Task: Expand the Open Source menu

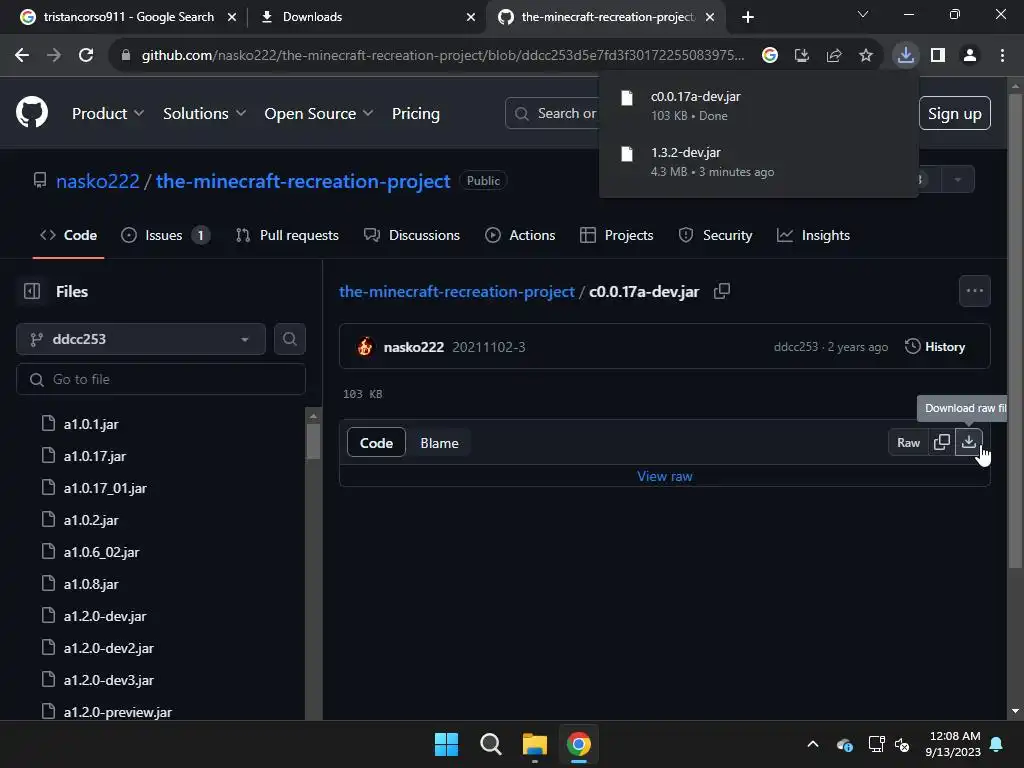Action: coord(319,114)
